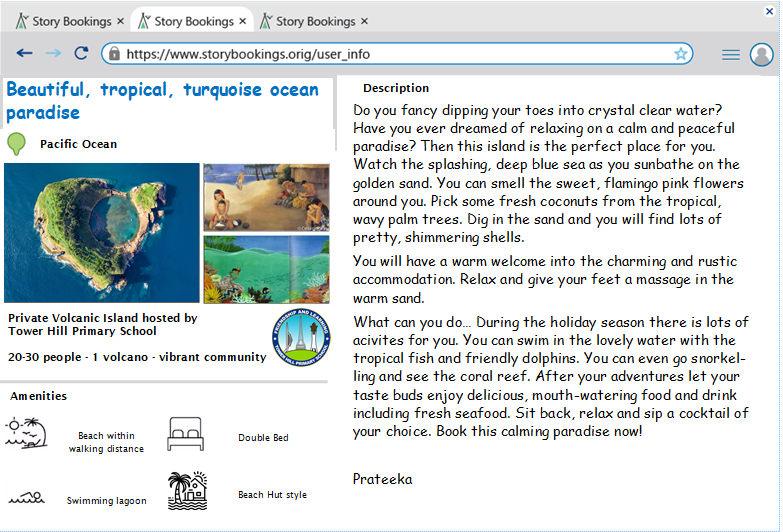Click the paragraph starting 'What can you do'

tap(551, 377)
